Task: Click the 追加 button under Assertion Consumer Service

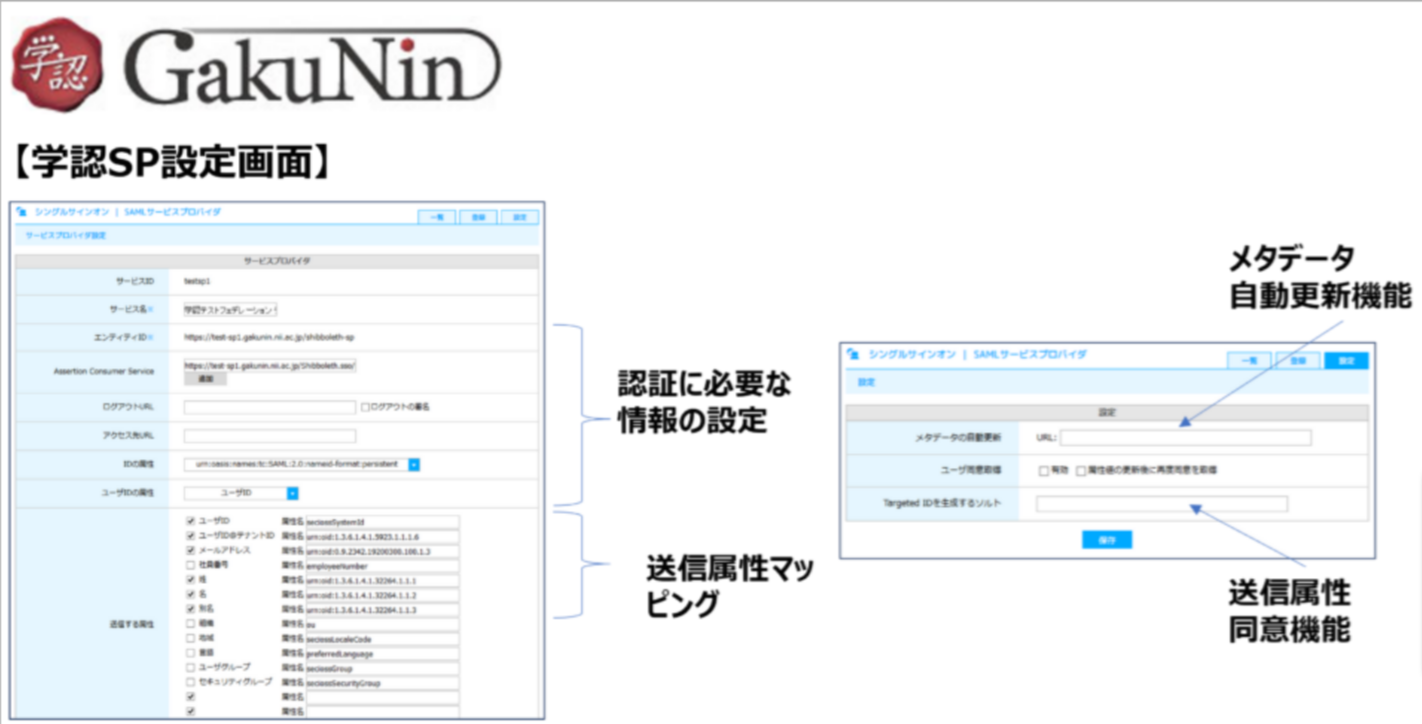Action: click(205, 379)
